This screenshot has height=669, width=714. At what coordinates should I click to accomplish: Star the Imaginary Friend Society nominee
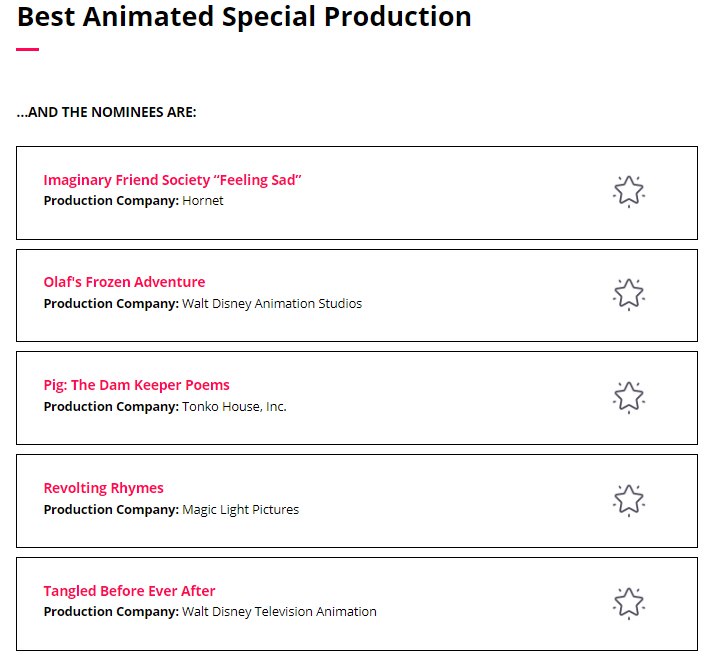click(628, 191)
